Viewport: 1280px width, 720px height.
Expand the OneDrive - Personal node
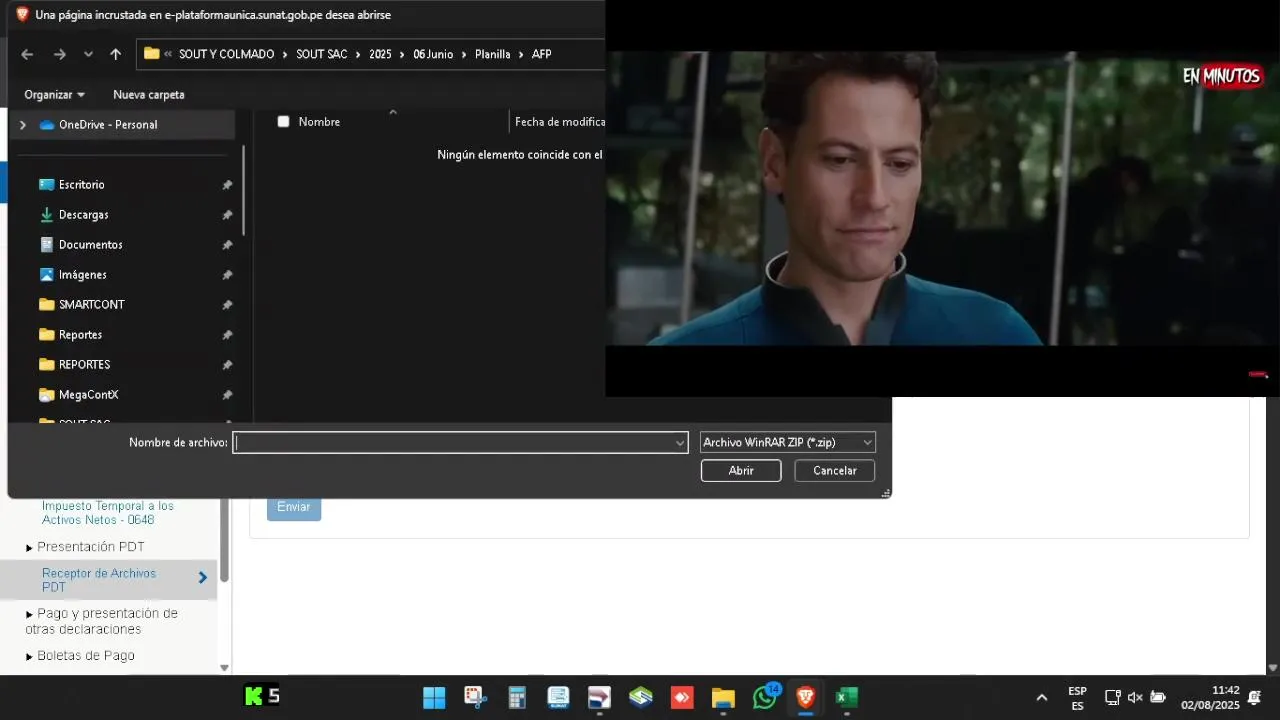click(x=22, y=125)
